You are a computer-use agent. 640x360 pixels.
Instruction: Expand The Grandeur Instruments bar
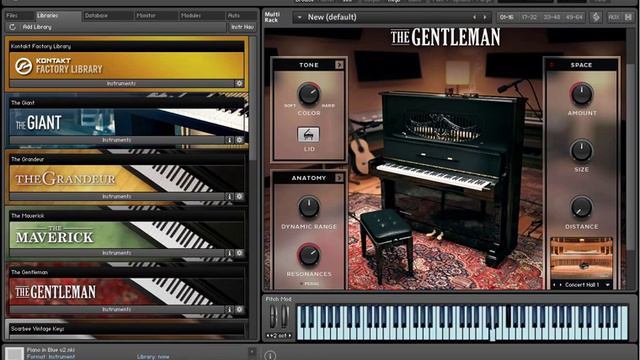[x=117, y=196]
